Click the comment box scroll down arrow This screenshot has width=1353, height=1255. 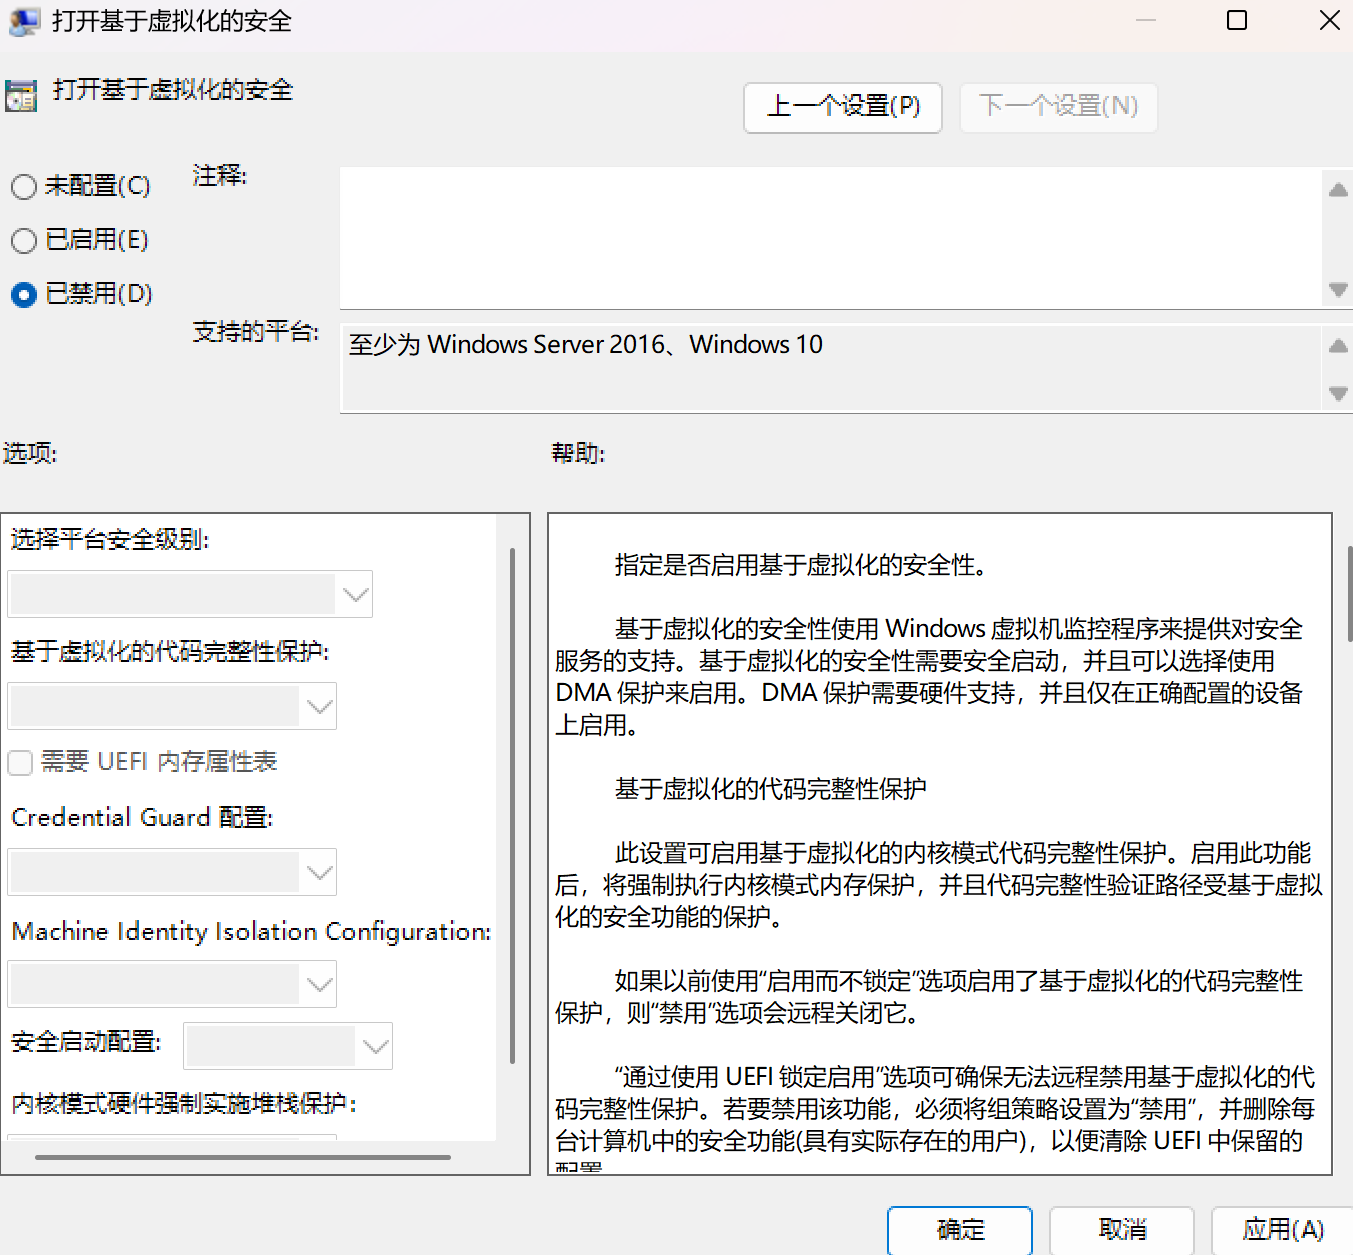pos(1338,289)
